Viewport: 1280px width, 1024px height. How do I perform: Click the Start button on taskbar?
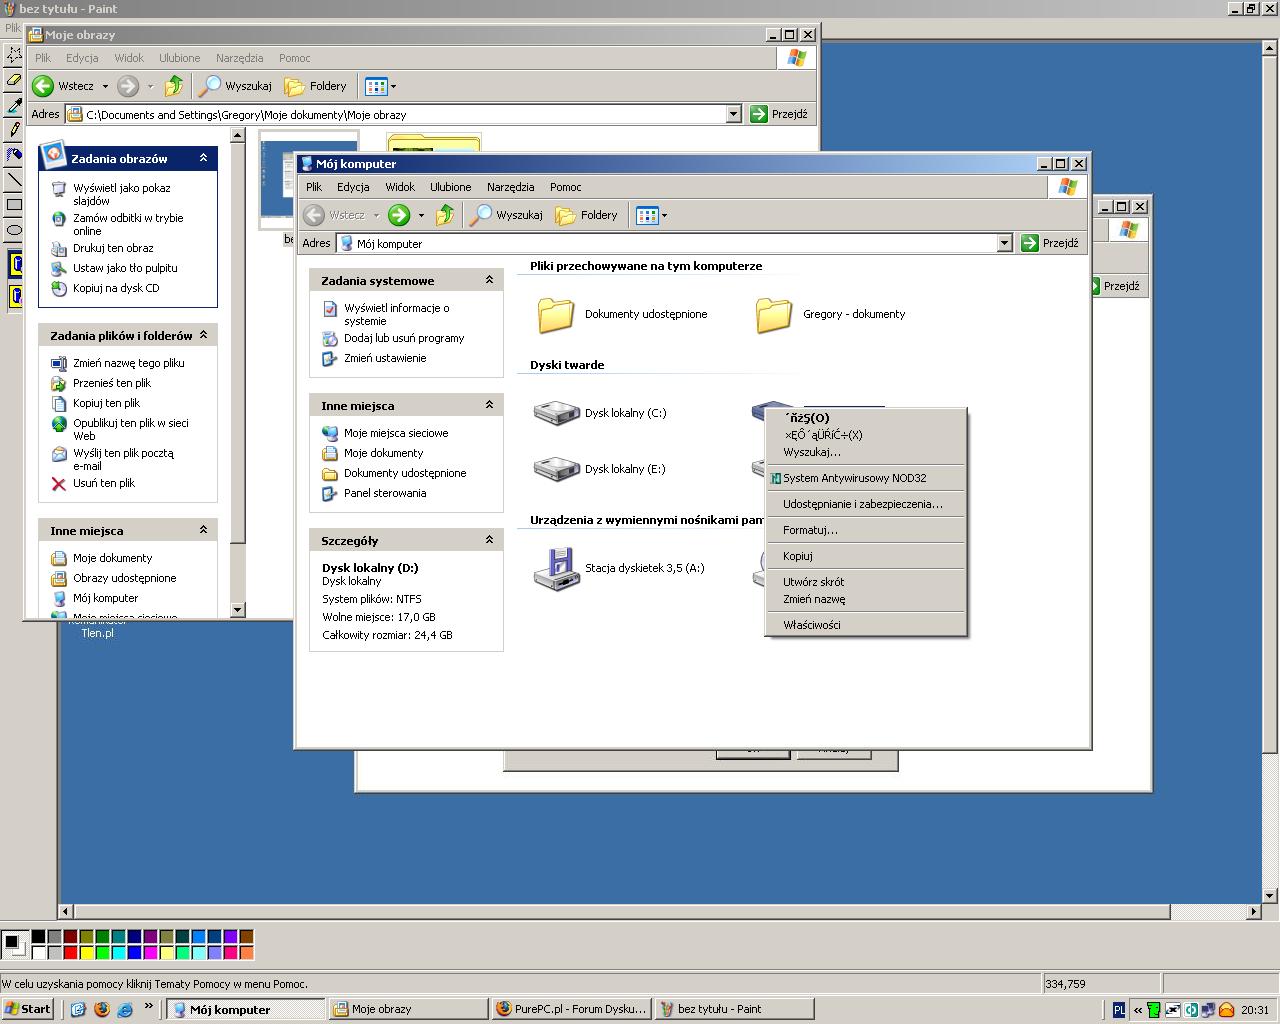click(x=27, y=1009)
